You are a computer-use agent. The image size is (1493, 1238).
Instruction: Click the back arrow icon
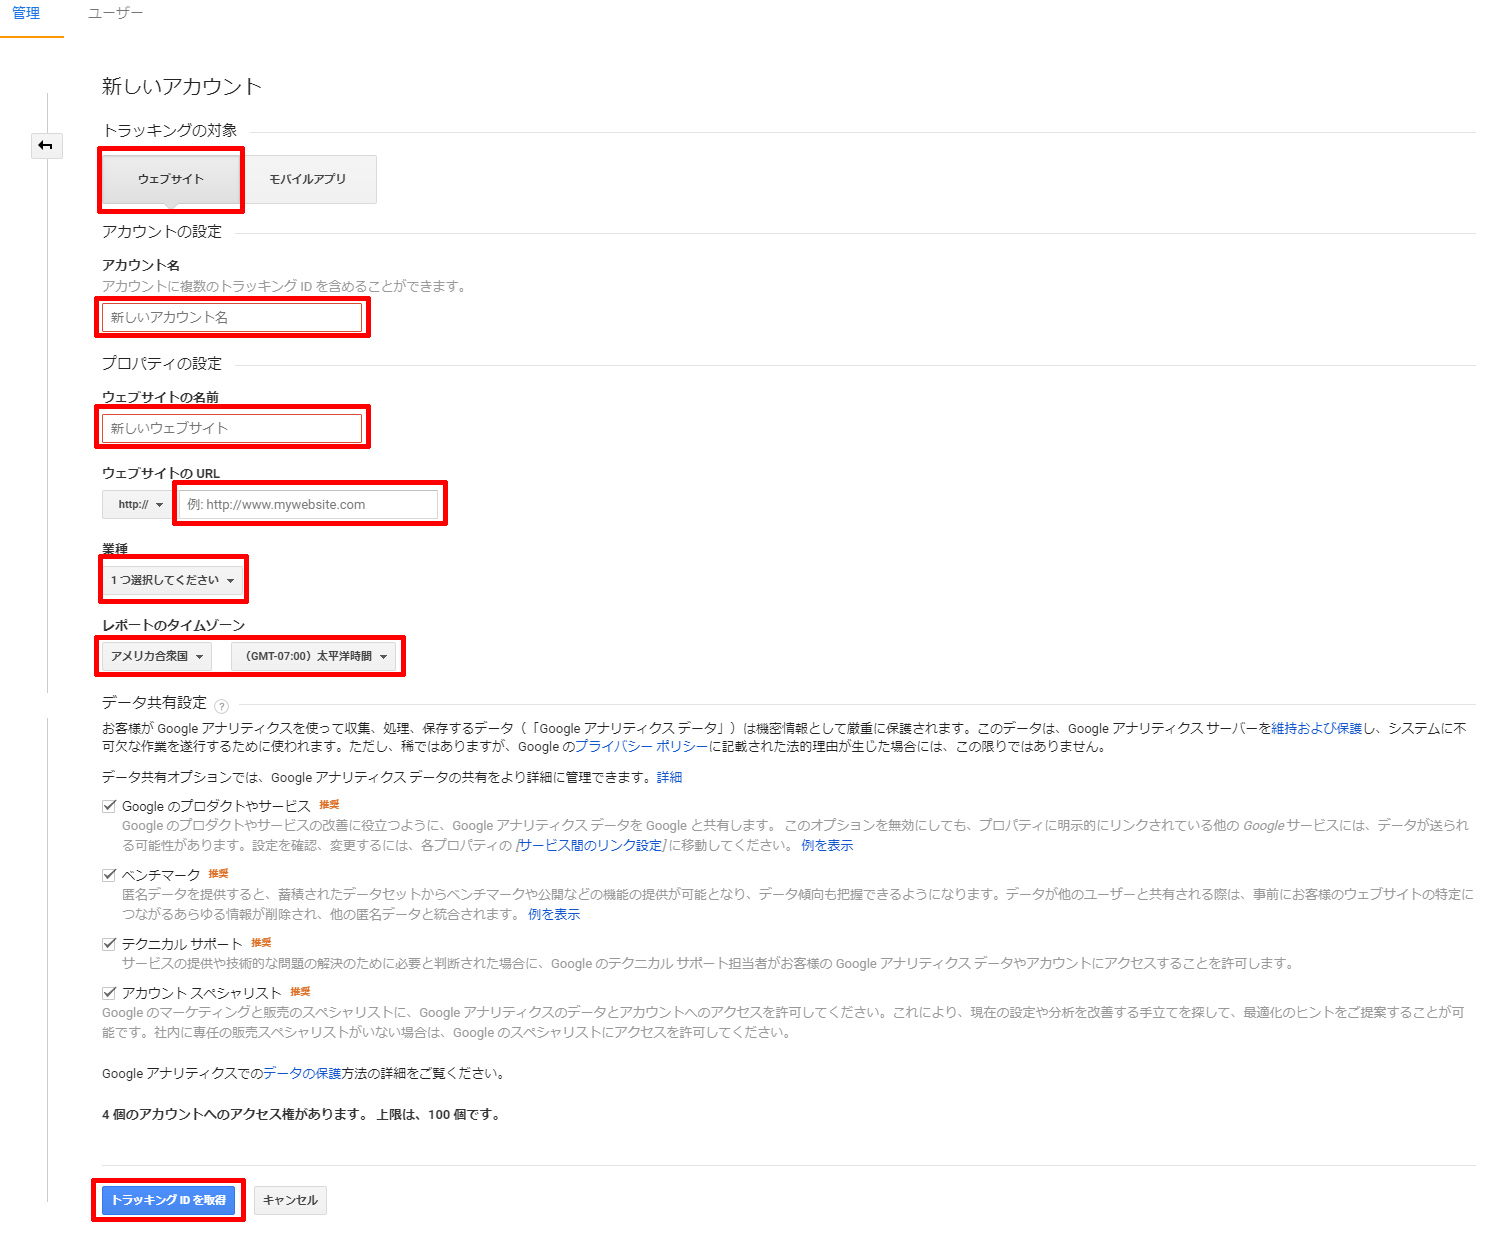(46, 146)
